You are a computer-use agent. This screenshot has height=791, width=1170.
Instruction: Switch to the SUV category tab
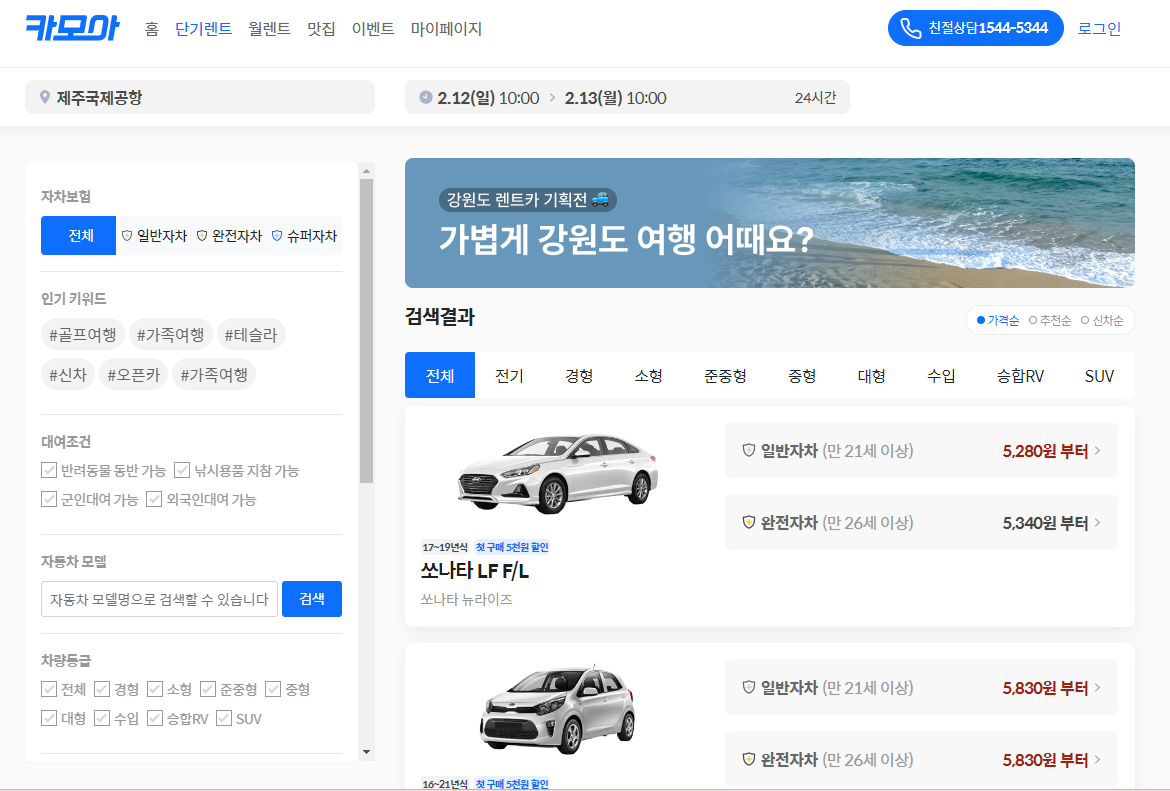(x=1099, y=375)
